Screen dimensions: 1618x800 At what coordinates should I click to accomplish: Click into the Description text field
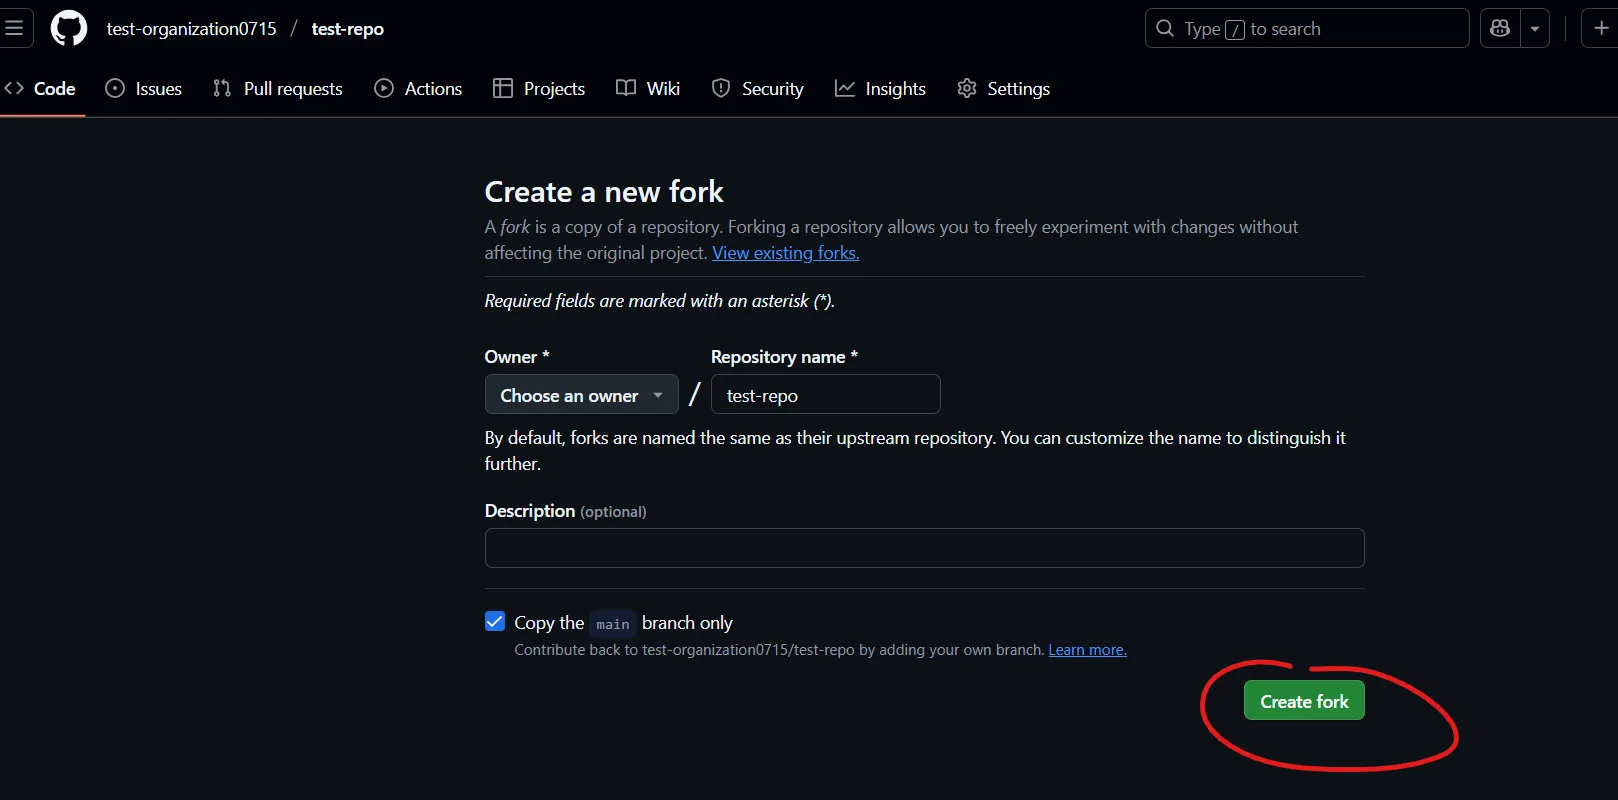click(925, 548)
